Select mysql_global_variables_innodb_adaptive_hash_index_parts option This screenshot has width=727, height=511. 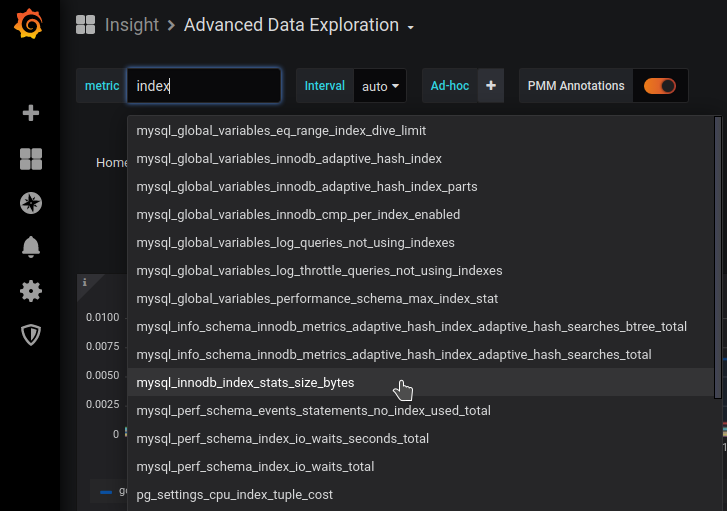tap(421, 186)
